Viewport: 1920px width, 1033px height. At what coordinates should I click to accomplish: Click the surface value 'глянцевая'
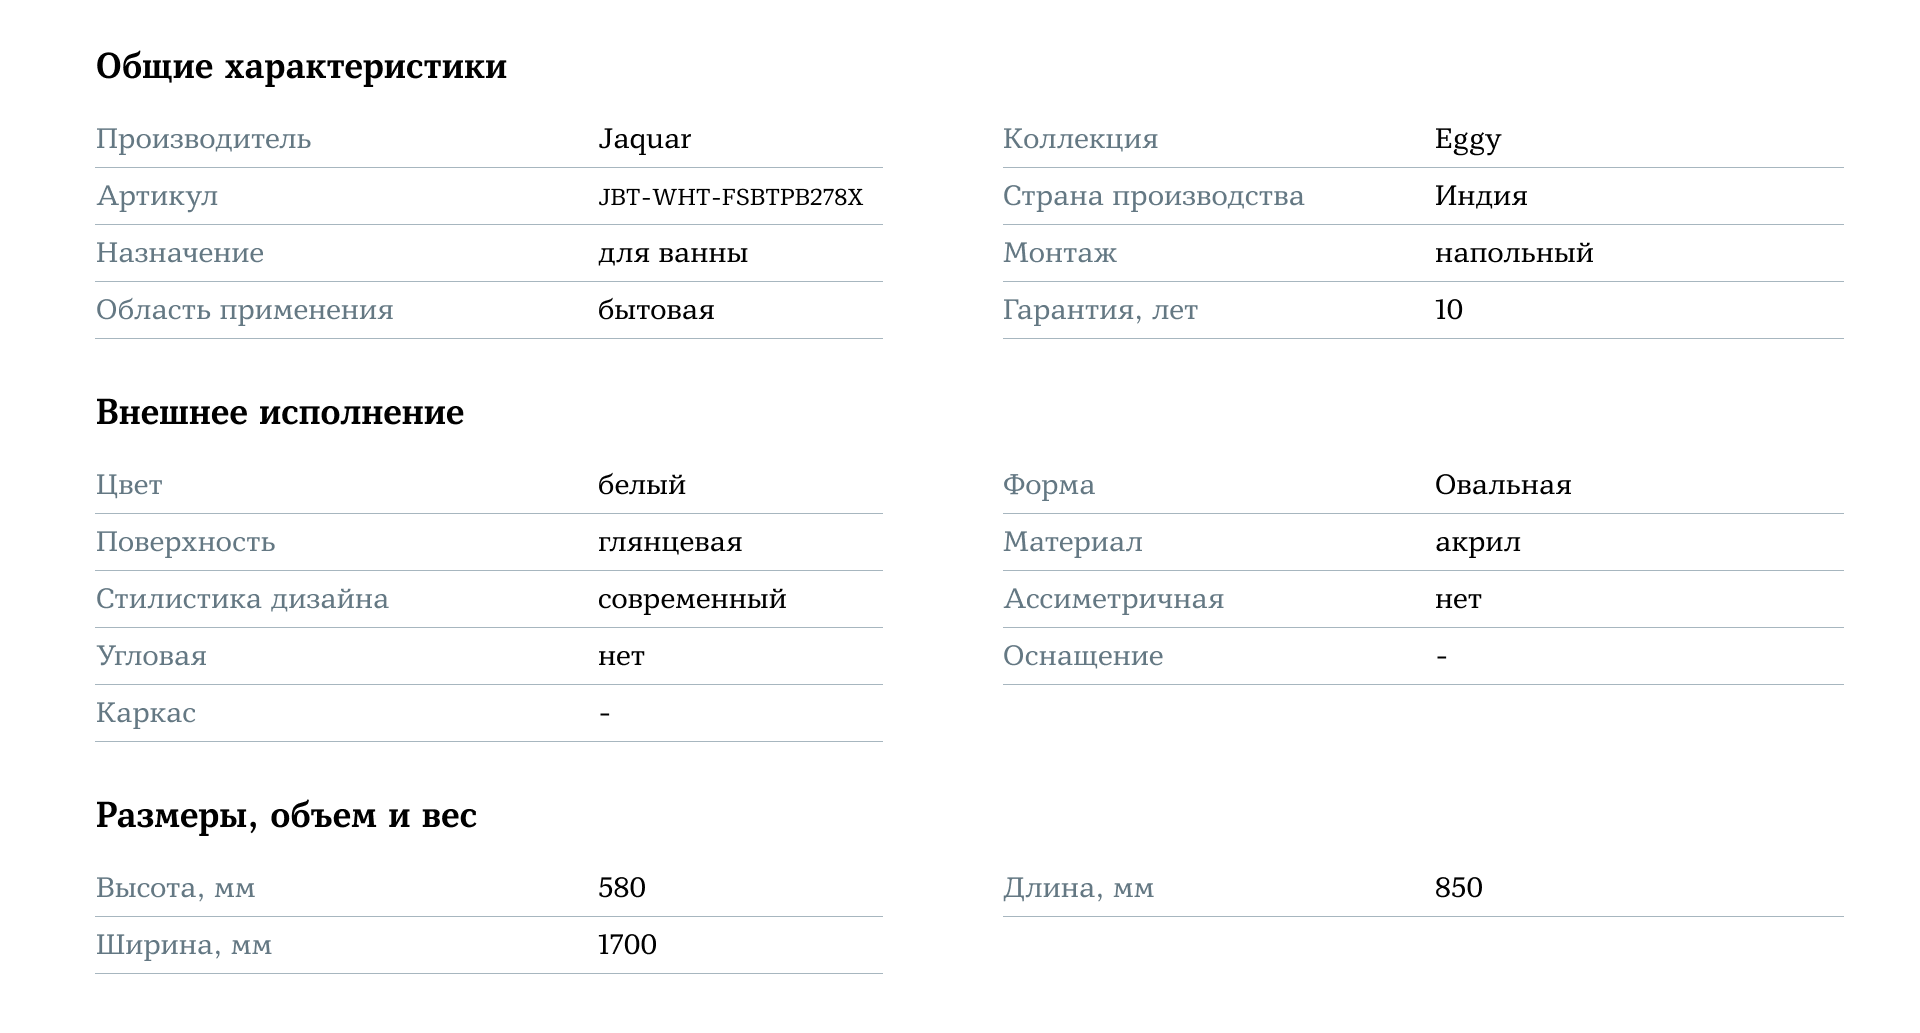pos(669,542)
